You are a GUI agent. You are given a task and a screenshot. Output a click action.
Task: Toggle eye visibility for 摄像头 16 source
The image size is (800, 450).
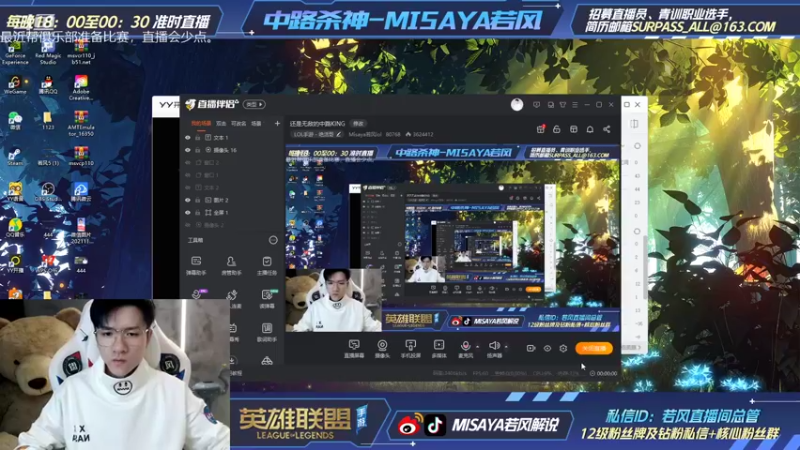pyautogui.click(x=188, y=150)
